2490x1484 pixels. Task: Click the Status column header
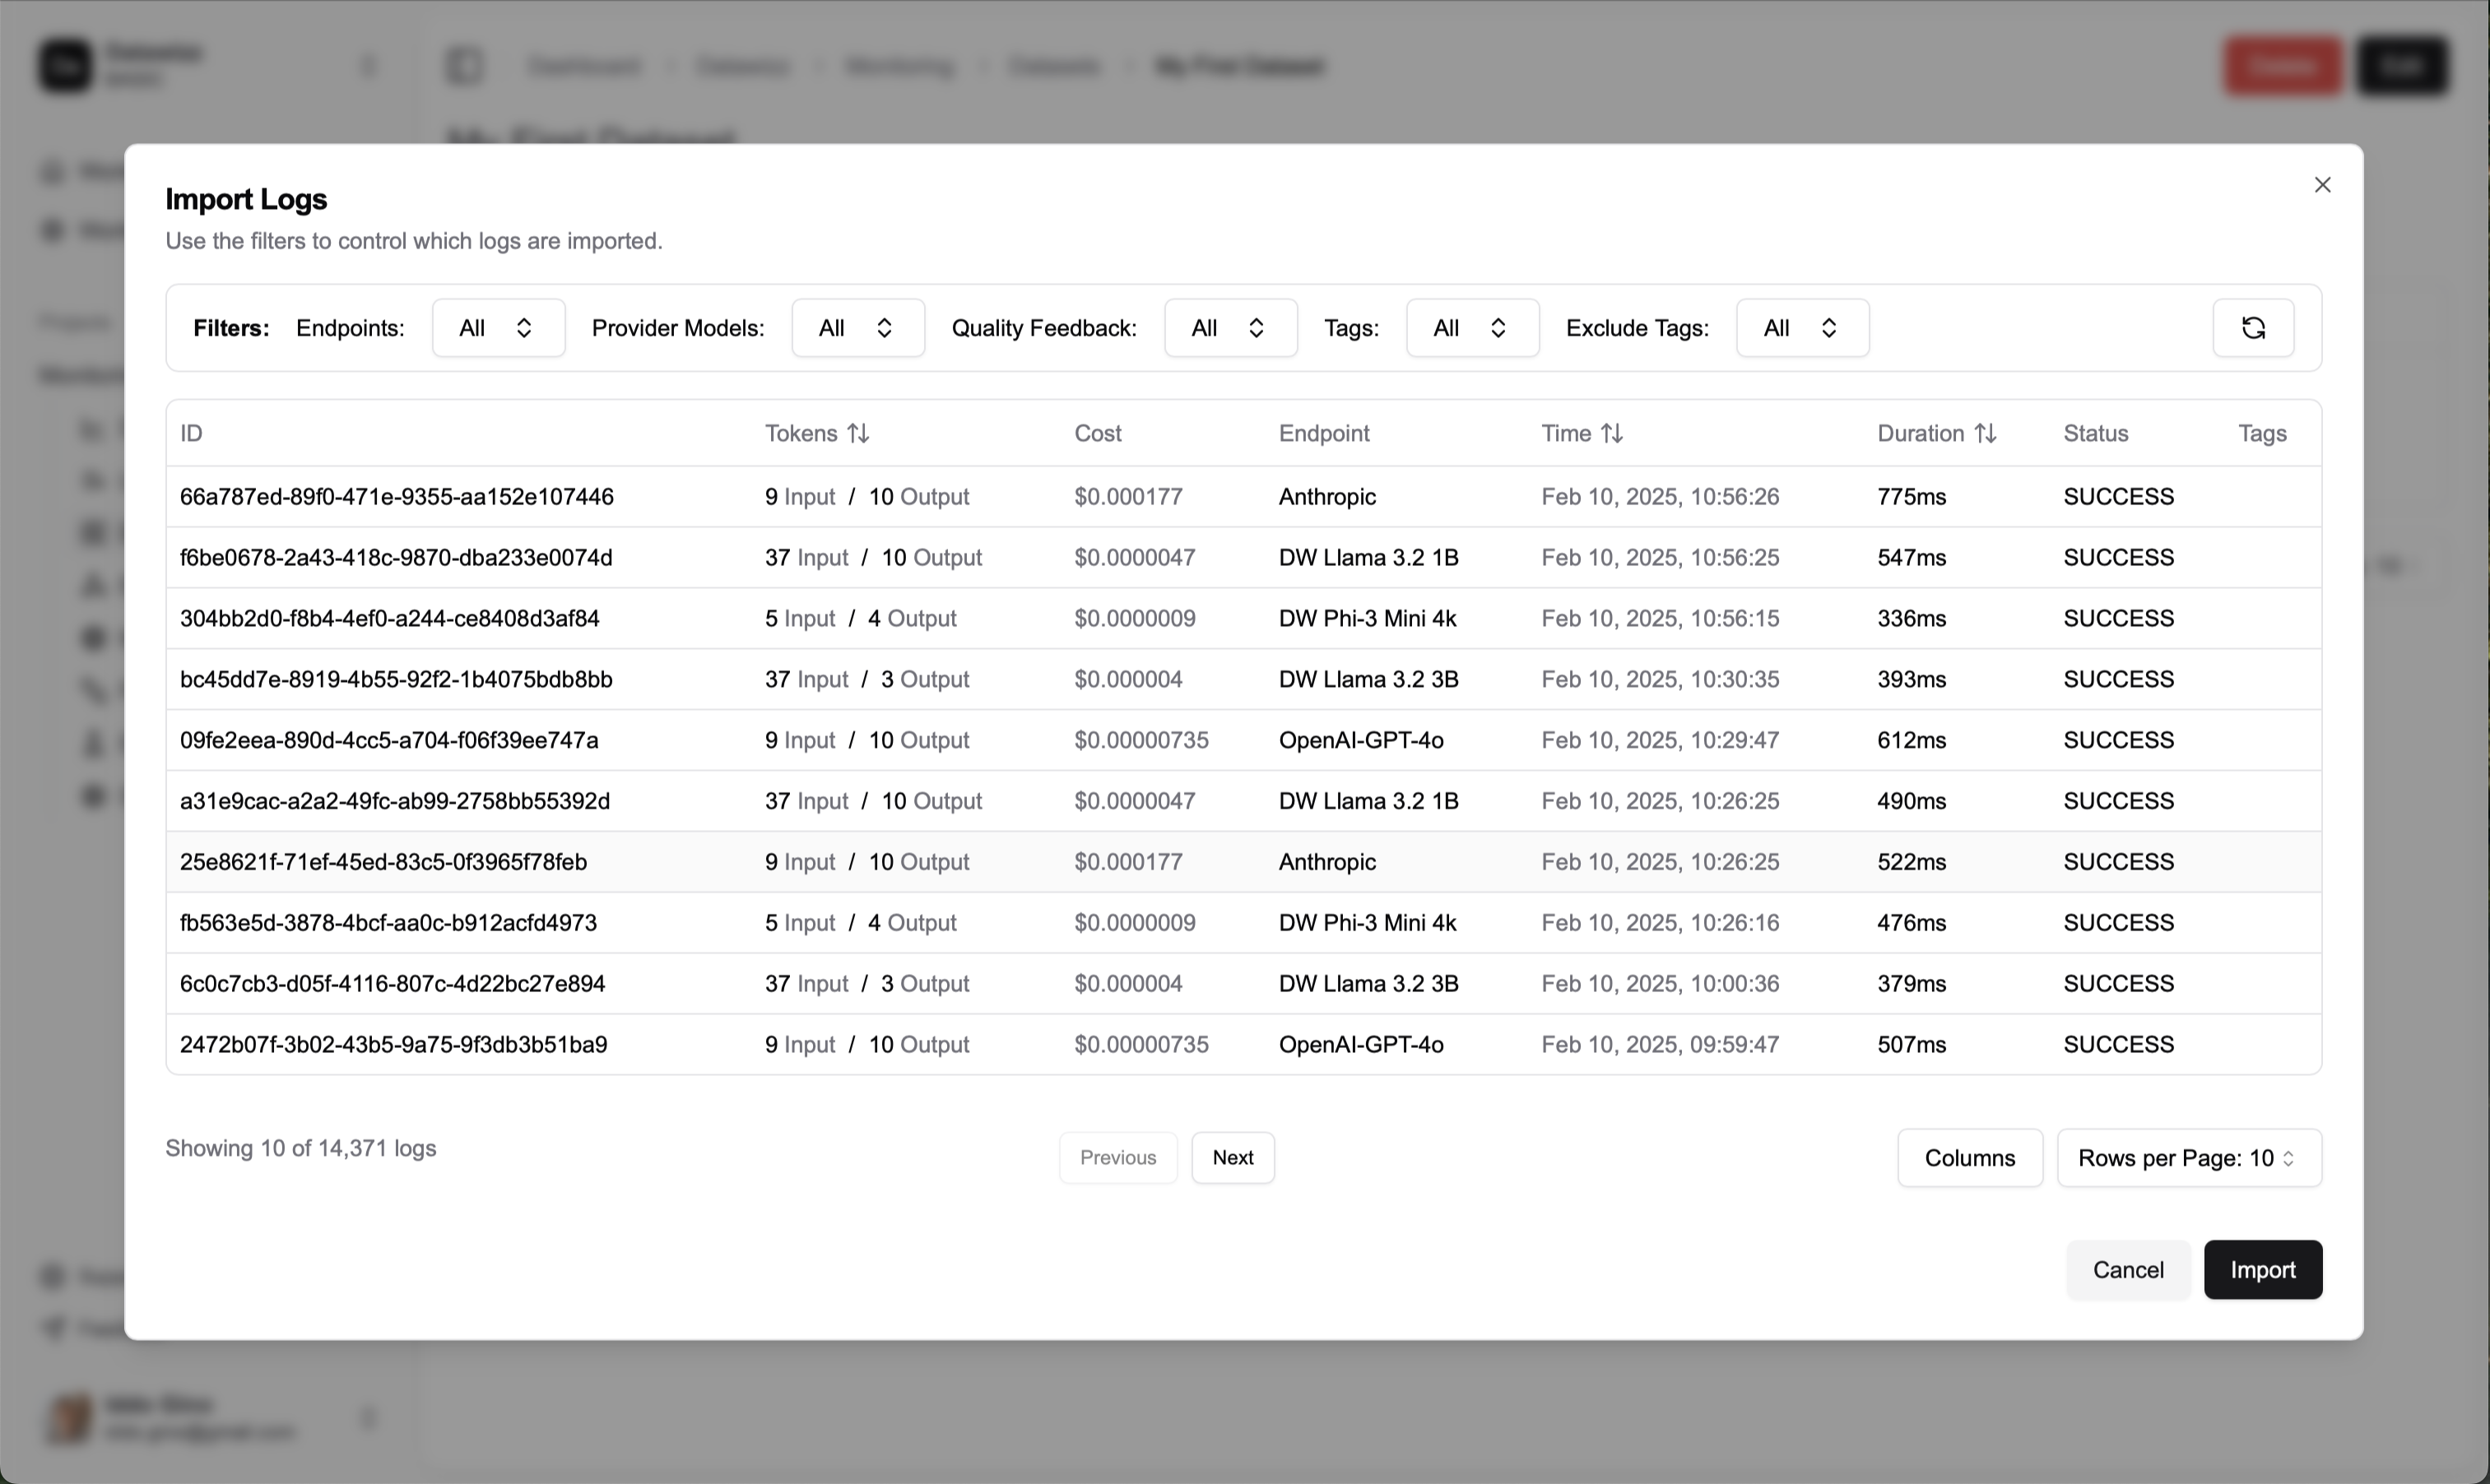(2096, 432)
